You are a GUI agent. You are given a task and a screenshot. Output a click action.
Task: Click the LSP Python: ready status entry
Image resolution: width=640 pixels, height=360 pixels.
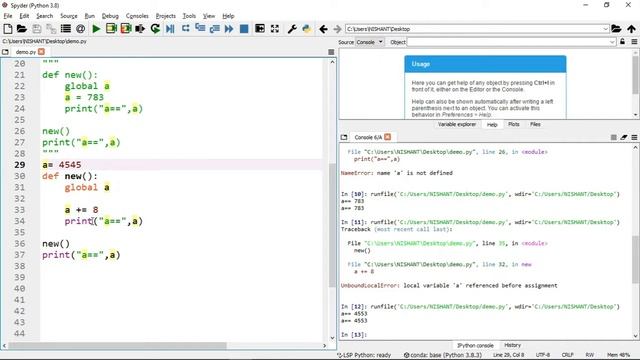tap(364, 355)
